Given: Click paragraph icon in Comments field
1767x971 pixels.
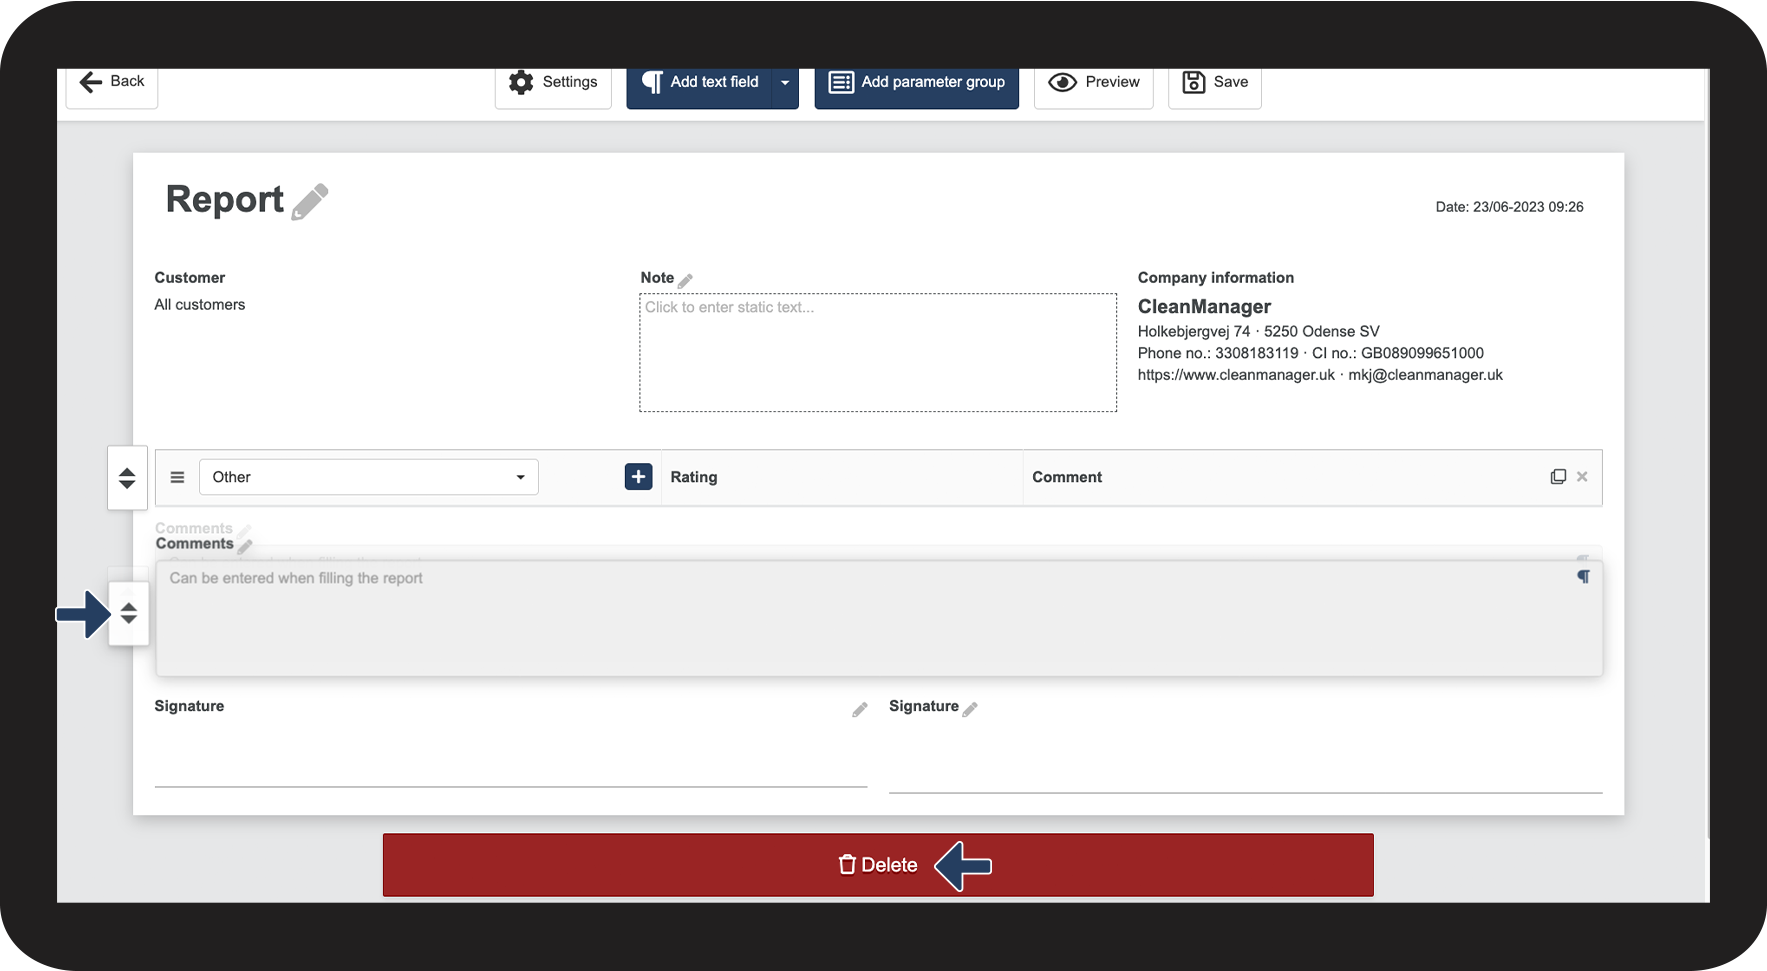Looking at the screenshot, I should pos(1583,576).
